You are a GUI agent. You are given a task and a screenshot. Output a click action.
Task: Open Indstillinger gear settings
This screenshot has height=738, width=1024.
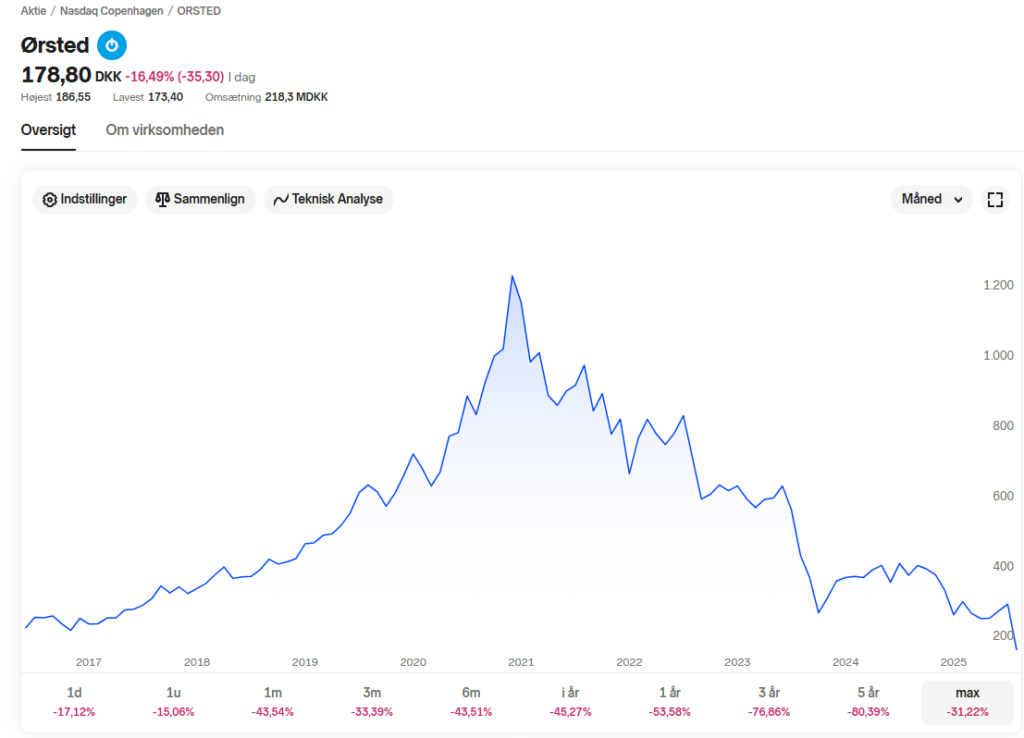click(85, 199)
